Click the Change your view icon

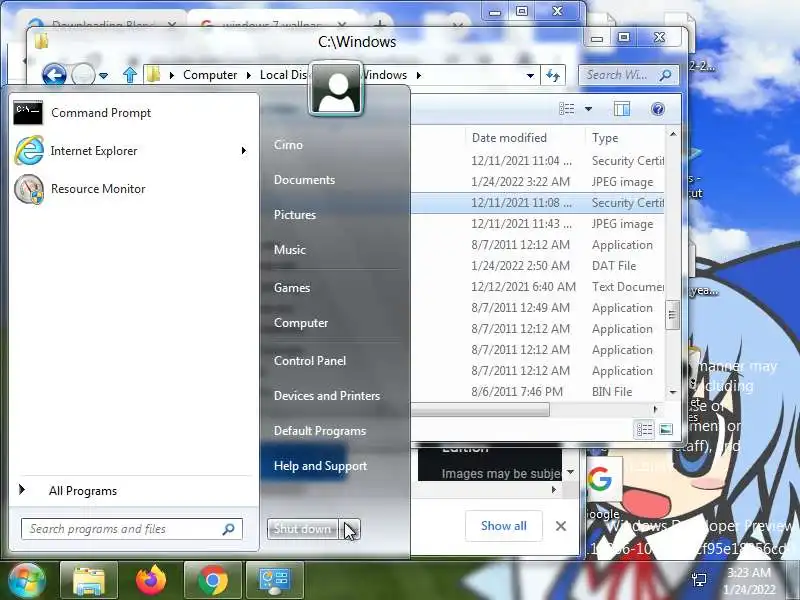[566, 109]
